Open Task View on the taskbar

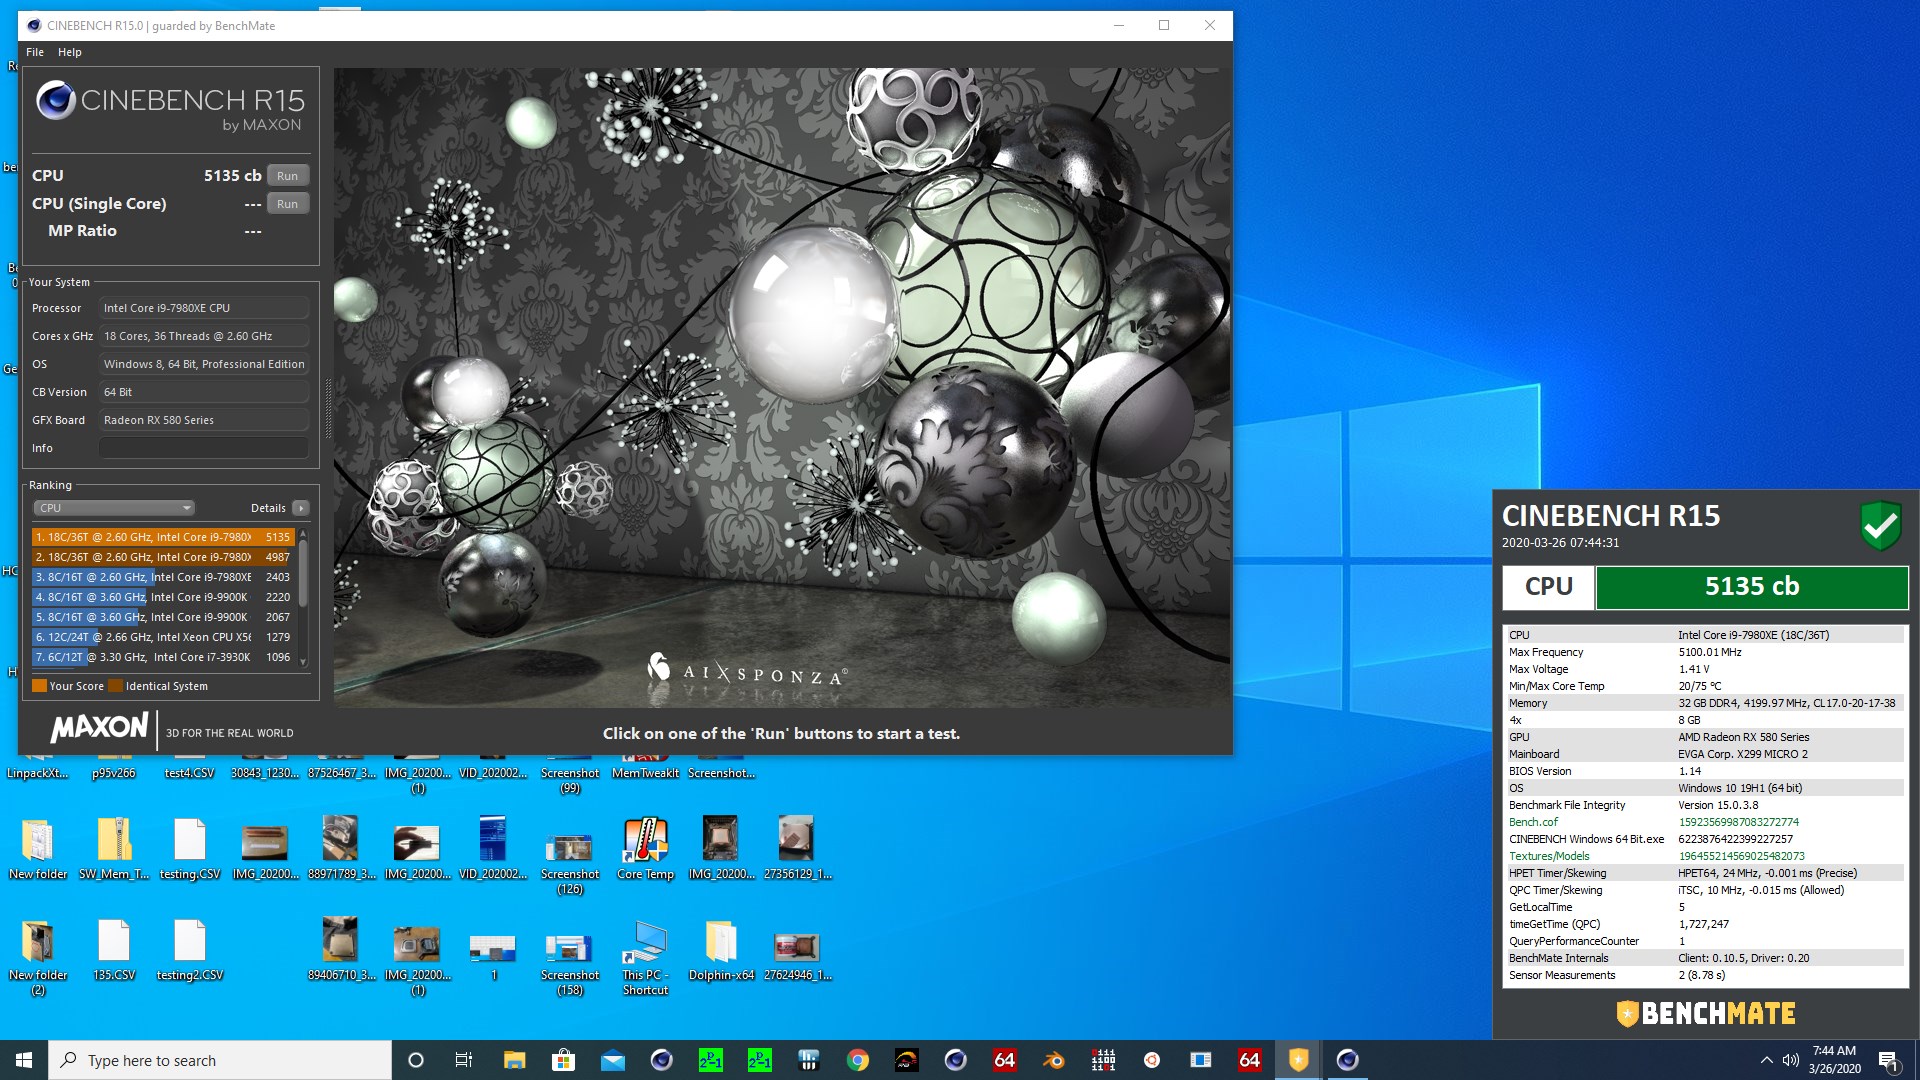(464, 1060)
